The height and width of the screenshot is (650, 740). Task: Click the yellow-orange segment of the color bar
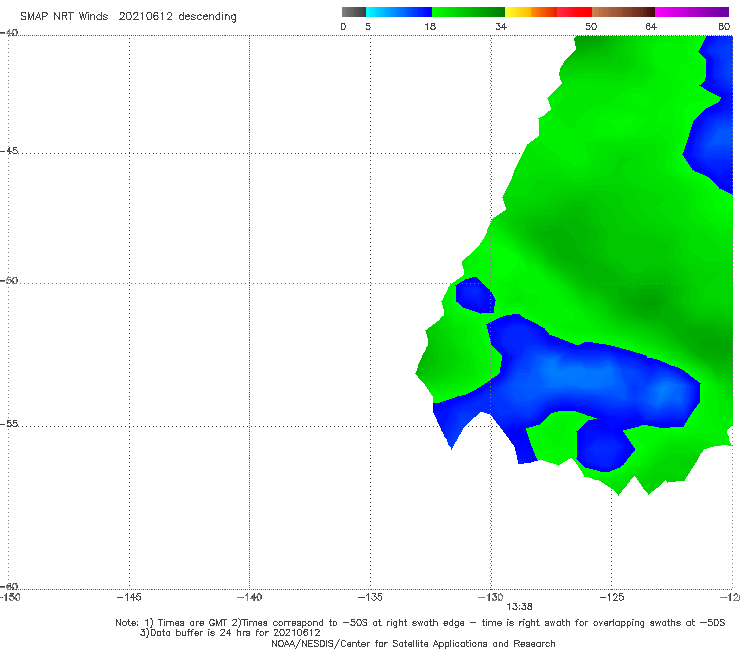point(531,12)
